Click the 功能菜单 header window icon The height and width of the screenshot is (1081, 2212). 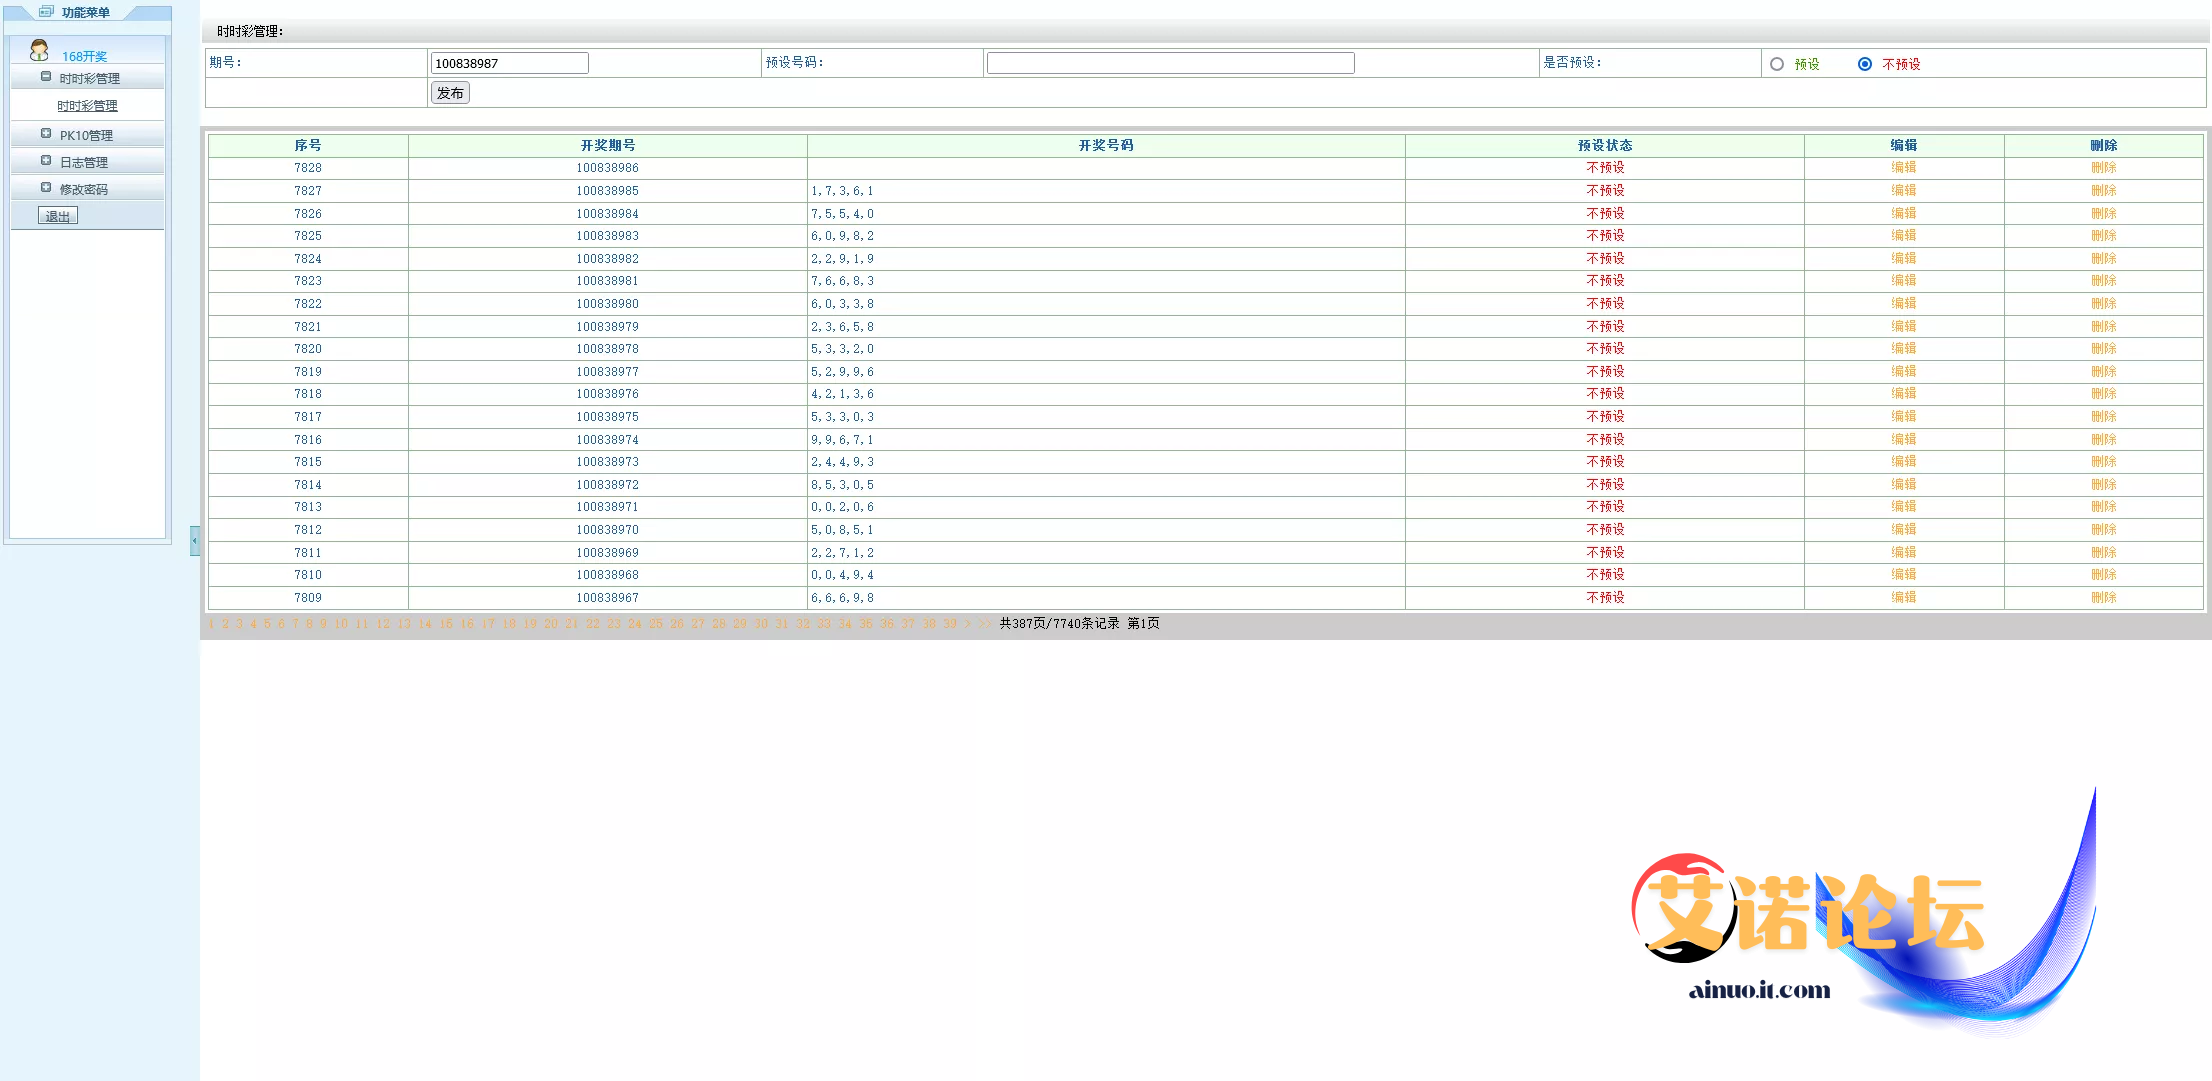pos(46,12)
